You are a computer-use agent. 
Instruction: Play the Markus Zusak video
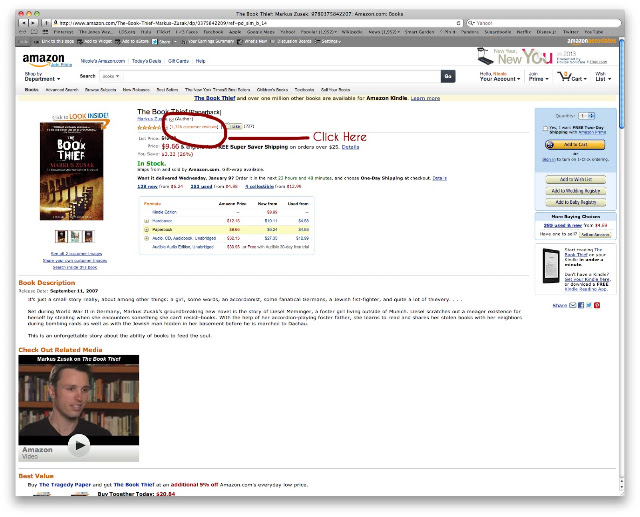click(79, 446)
